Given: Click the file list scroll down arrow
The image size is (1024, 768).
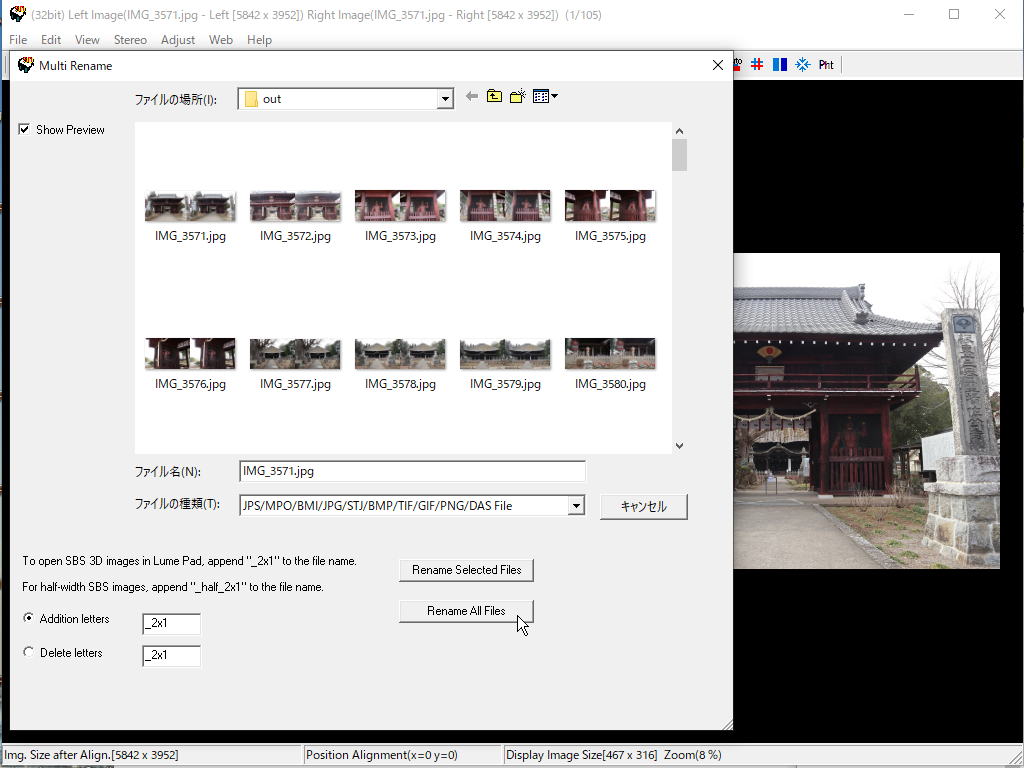Looking at the screenshot, I should click(x=679, y=446).
